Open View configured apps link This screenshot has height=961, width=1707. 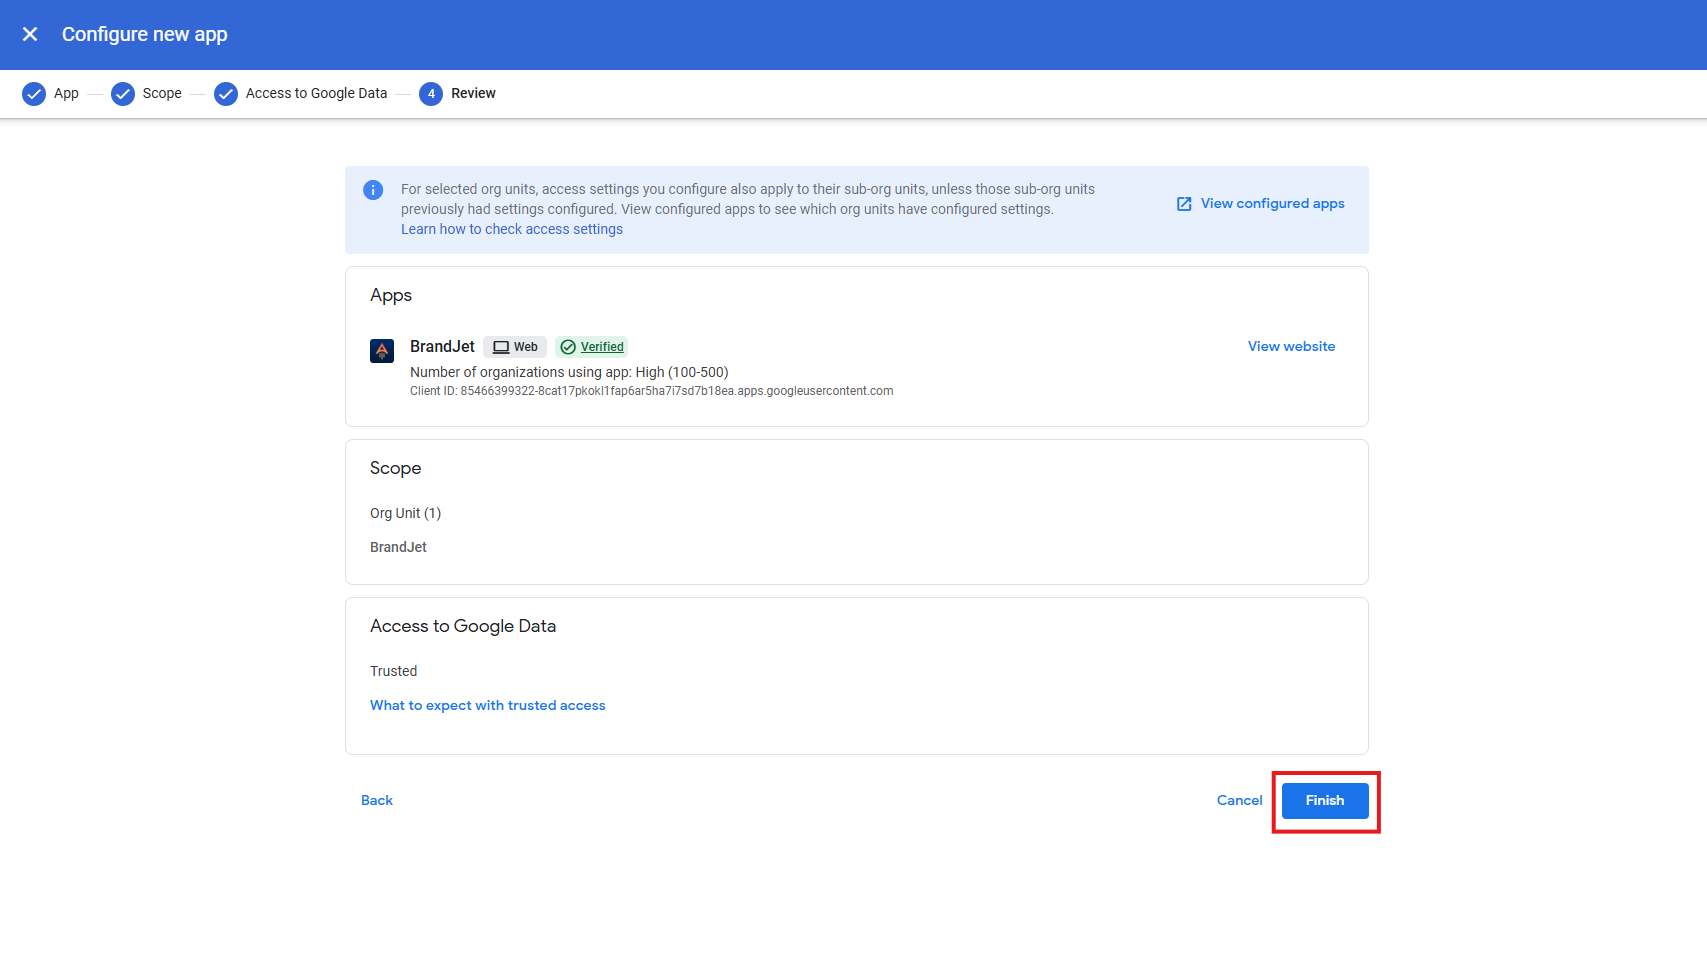point(1272,203)
